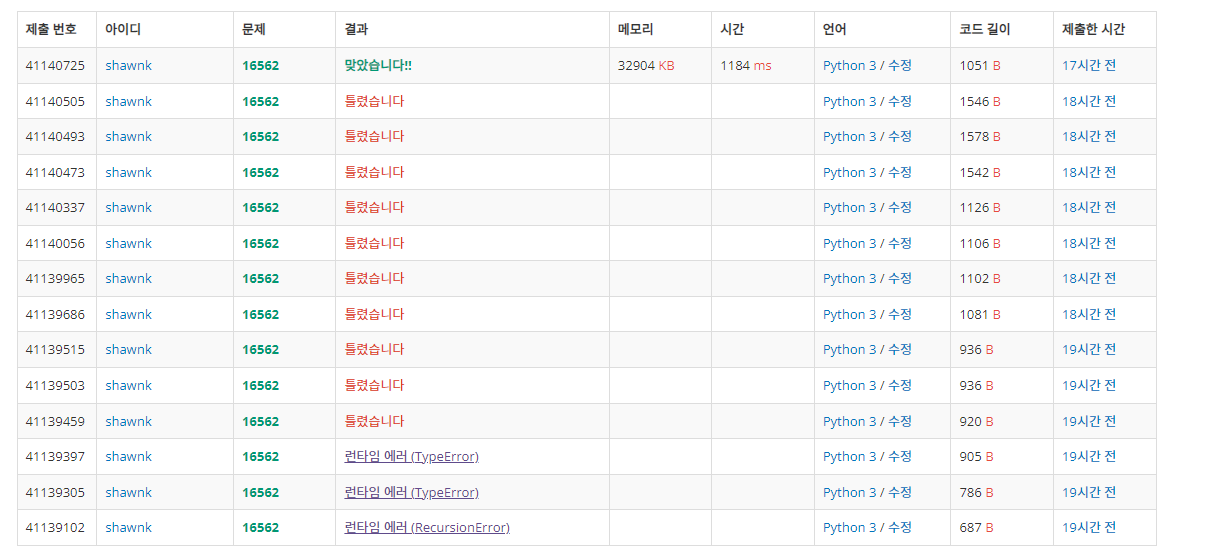Select the 1542 B code length
The image size is (1211, 551).
[x=980, y=172]
